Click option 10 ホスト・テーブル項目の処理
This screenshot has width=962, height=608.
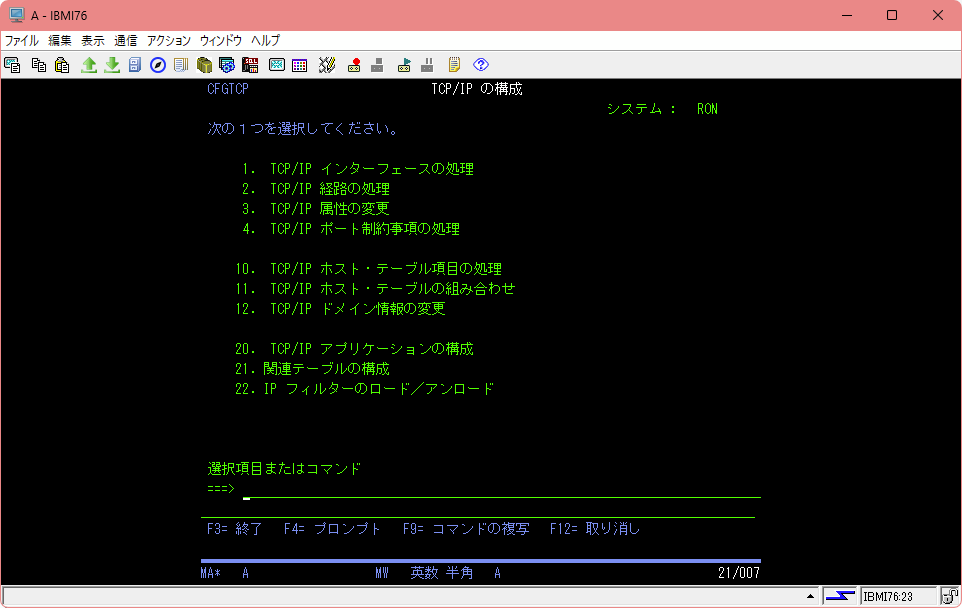[369, 269]
